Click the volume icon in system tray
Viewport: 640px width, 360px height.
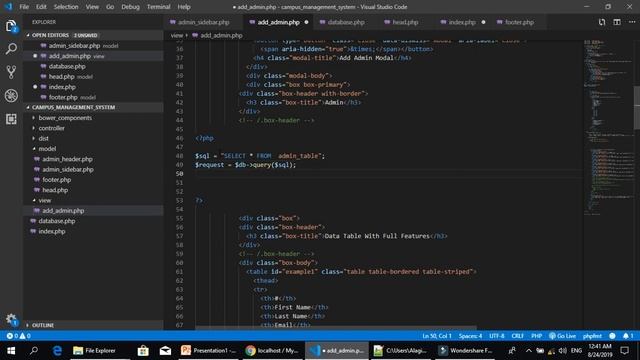[x=563, y=351]
